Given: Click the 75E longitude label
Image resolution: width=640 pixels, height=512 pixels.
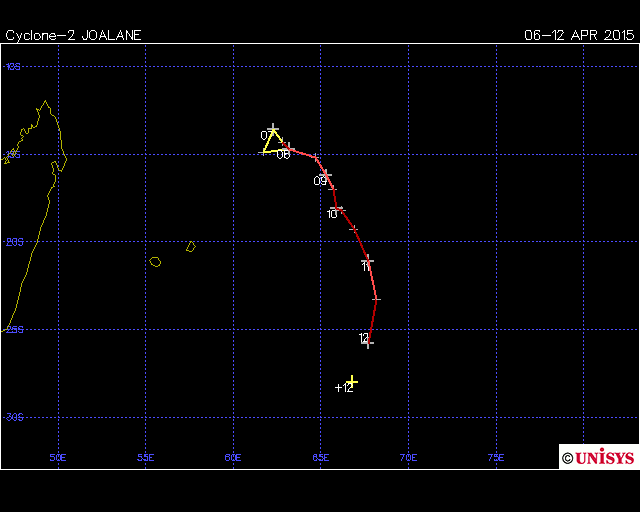Looking at the screenshot, I should [496, 457].
